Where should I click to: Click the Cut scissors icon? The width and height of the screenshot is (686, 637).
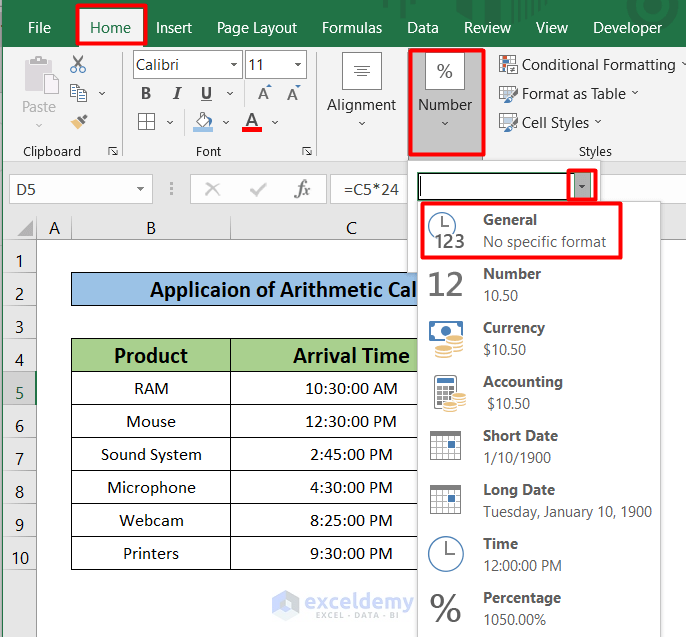click(78, 65)
